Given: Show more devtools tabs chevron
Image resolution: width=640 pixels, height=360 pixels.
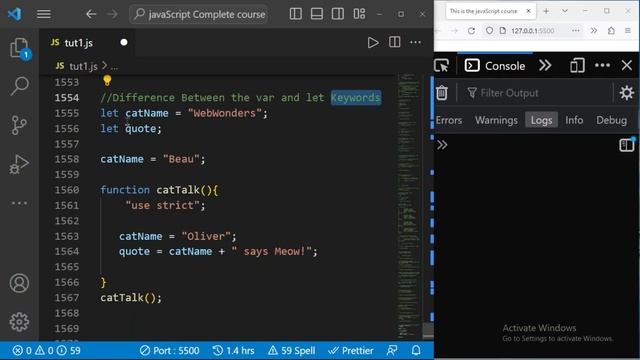Looking at the screenshot, I should (x=545, y=65).
